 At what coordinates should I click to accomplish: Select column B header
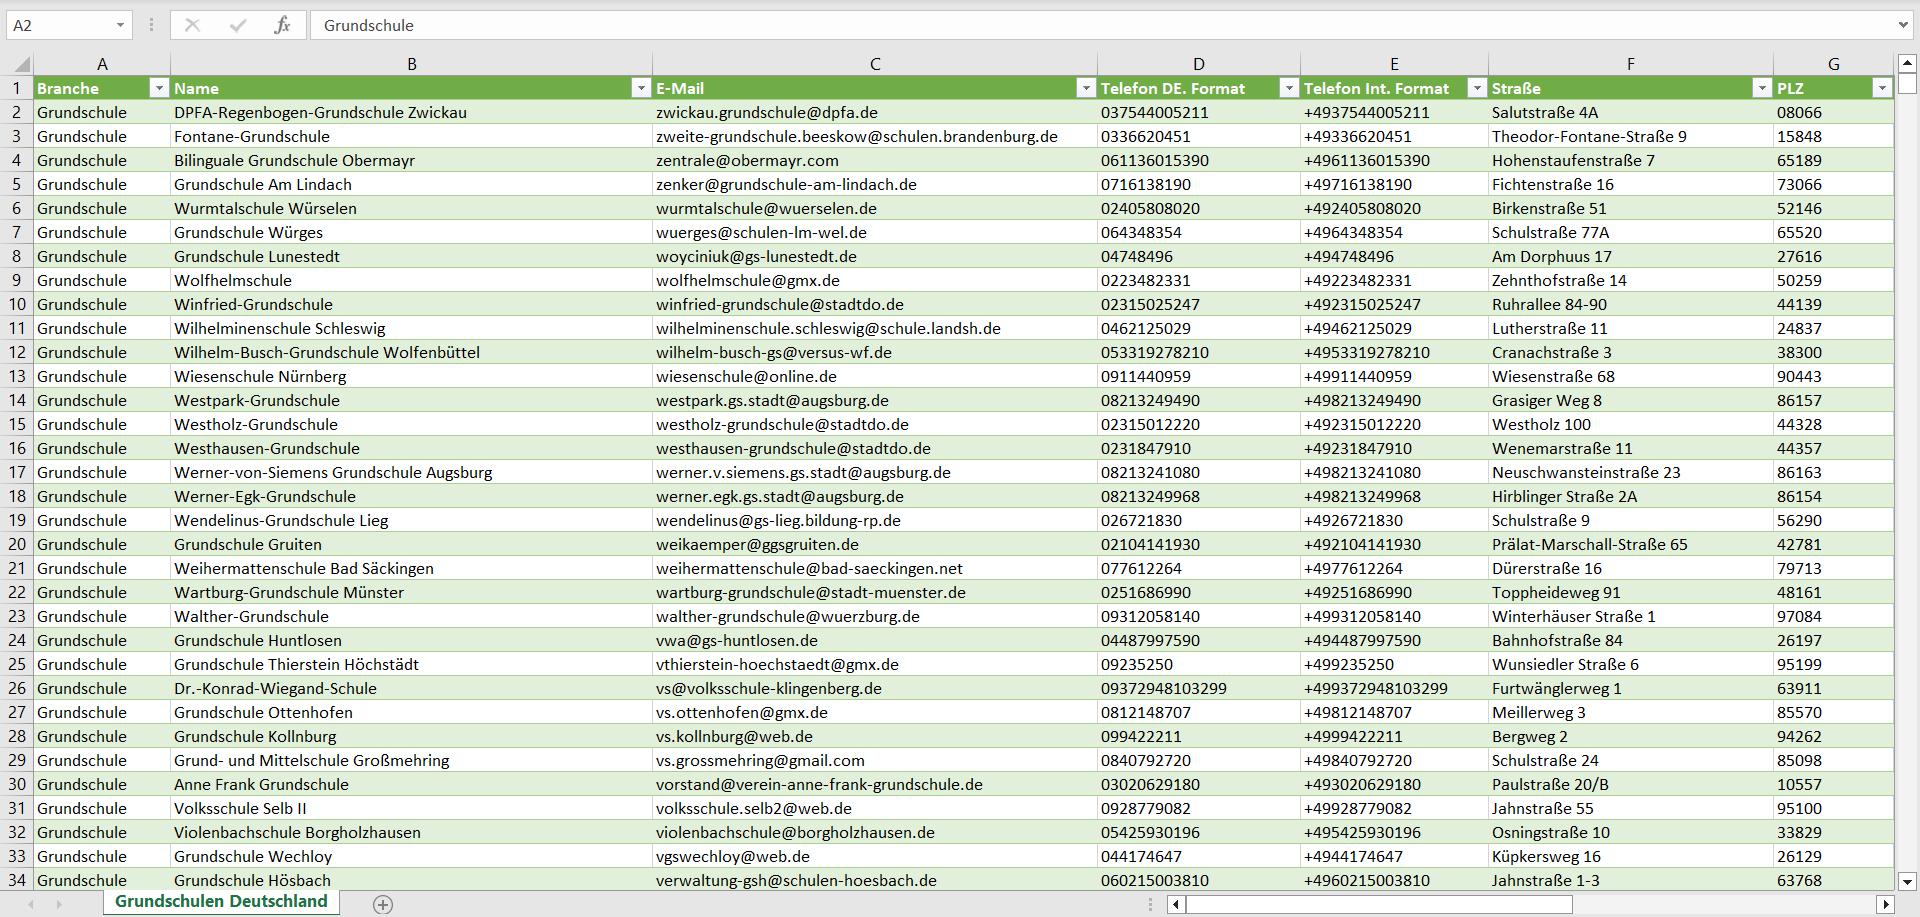click(x=411, y=64)
